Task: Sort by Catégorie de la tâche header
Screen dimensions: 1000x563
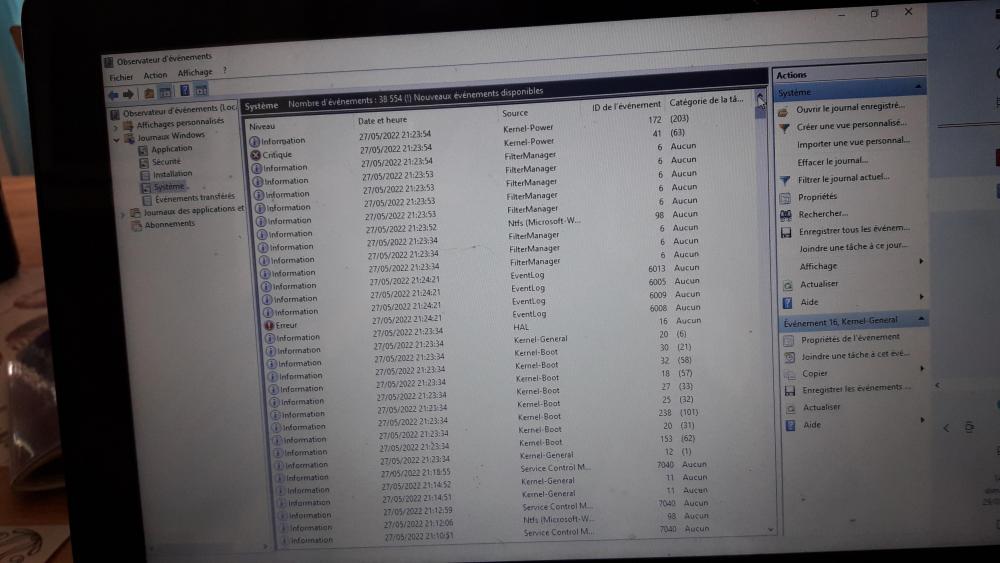Action: pos(706,101)
